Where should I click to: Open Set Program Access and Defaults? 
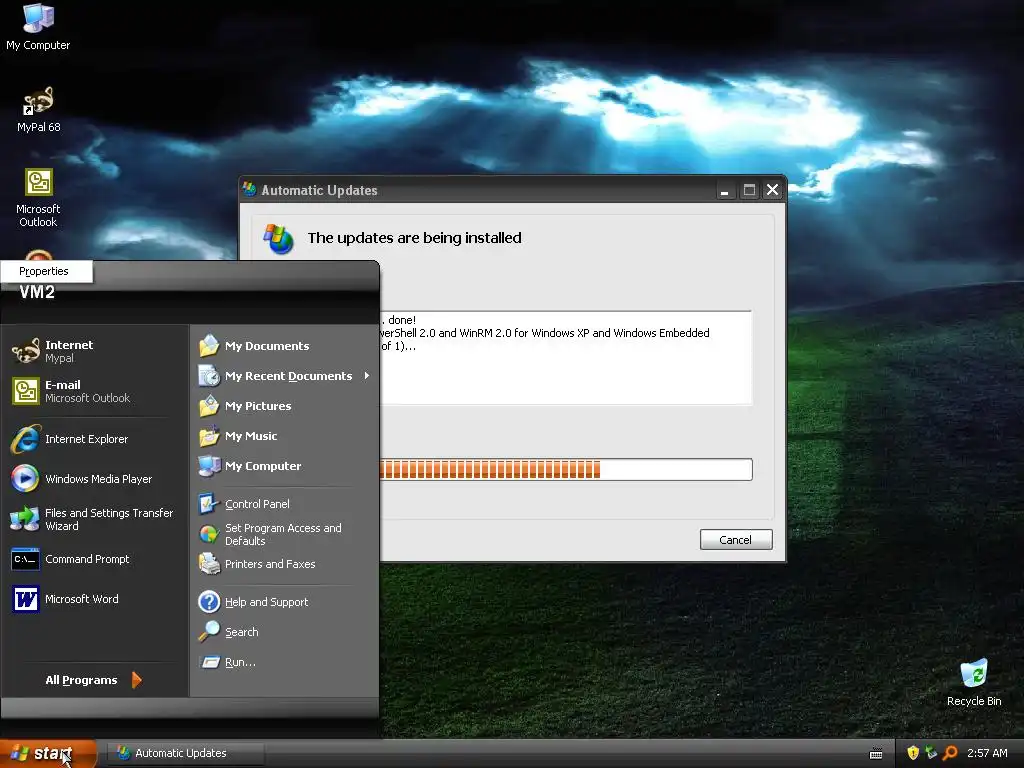coord(283,534)
